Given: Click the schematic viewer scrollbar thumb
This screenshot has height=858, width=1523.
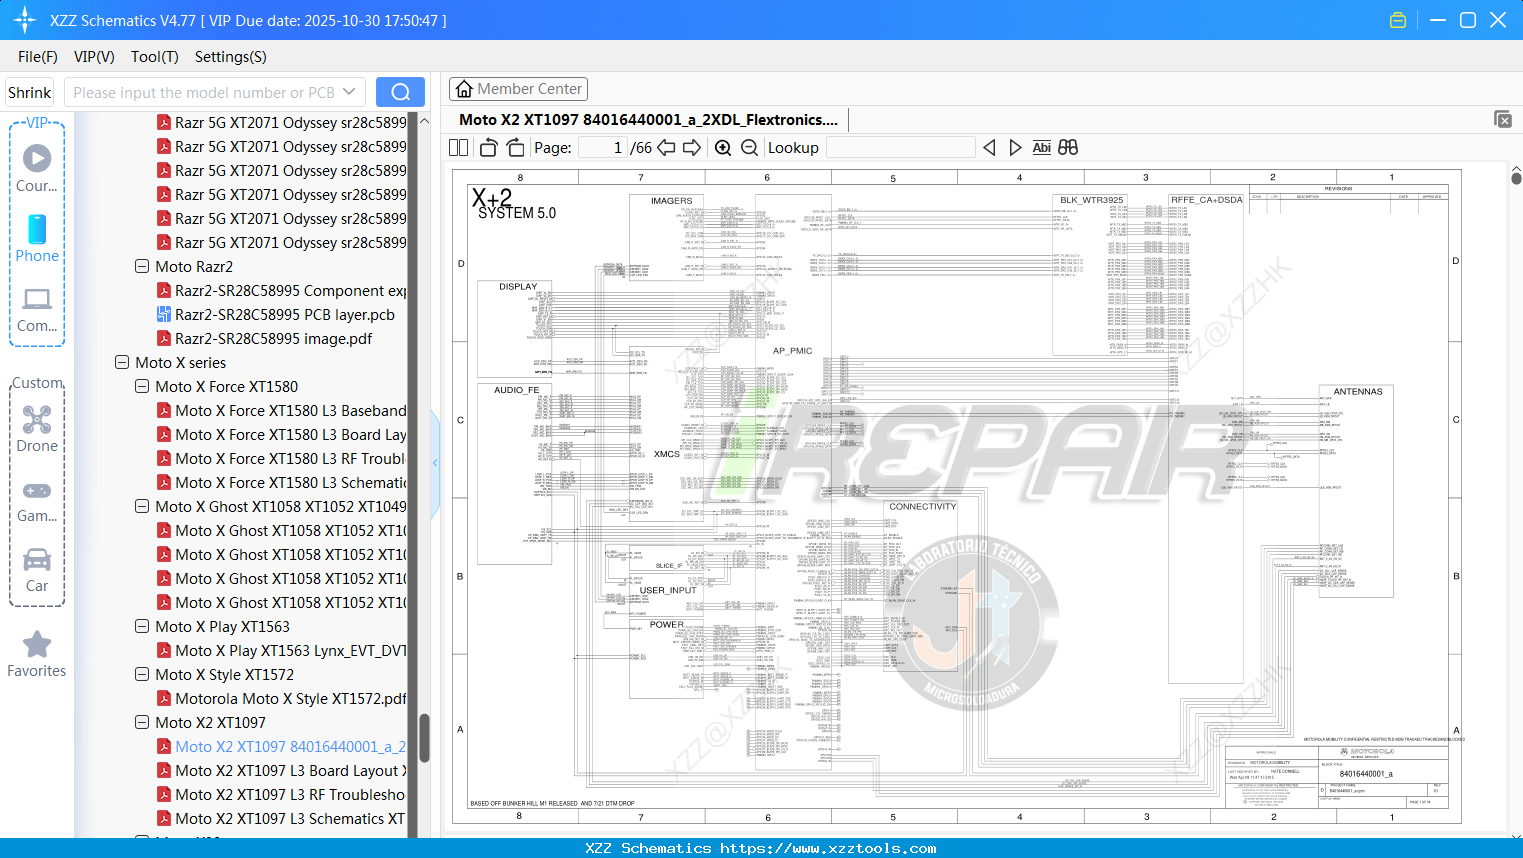Looking at the screenshot, I should click(1516, 178).
